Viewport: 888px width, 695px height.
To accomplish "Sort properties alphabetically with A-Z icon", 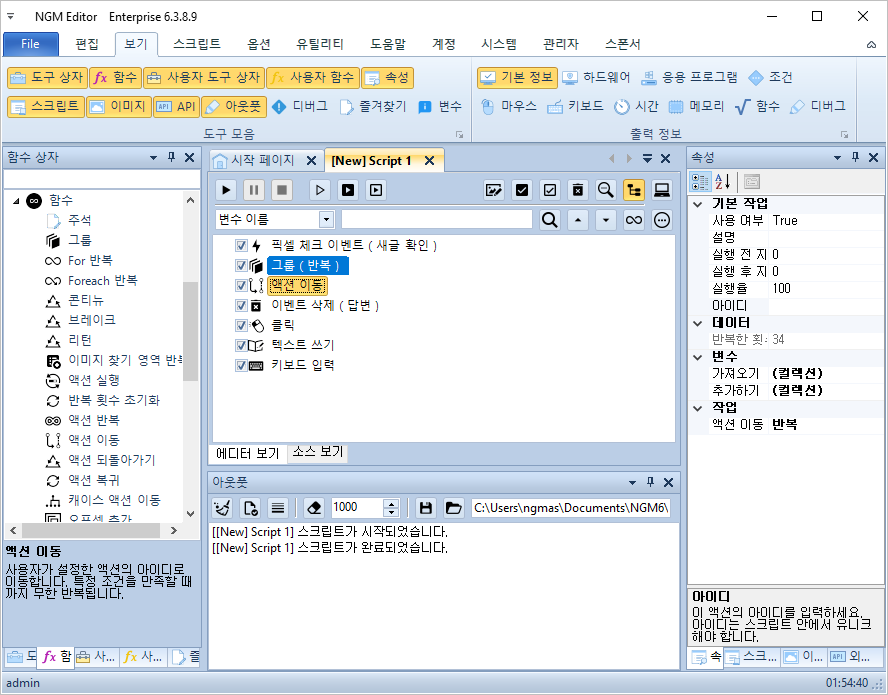I will 722,182.
